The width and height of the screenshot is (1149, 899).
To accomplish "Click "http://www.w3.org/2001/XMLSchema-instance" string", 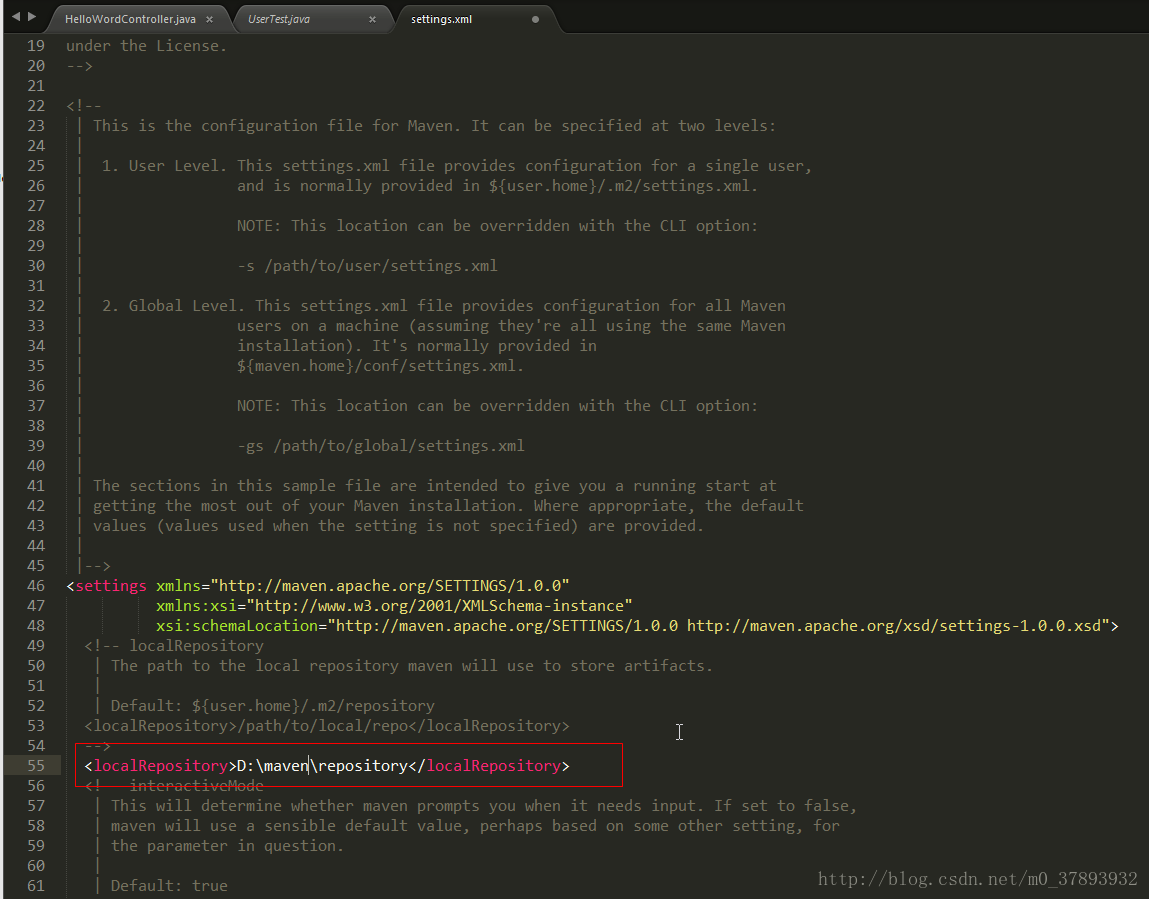I will (440, 606).
